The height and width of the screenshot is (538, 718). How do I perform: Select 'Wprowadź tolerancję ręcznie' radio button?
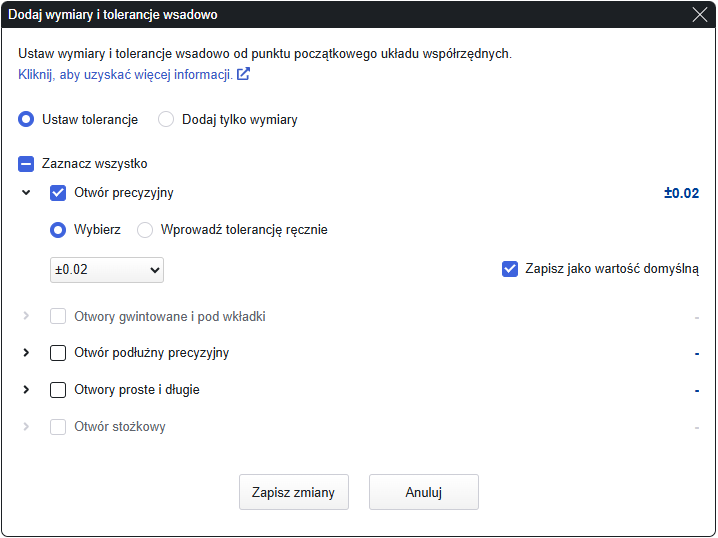coord(145,229)
